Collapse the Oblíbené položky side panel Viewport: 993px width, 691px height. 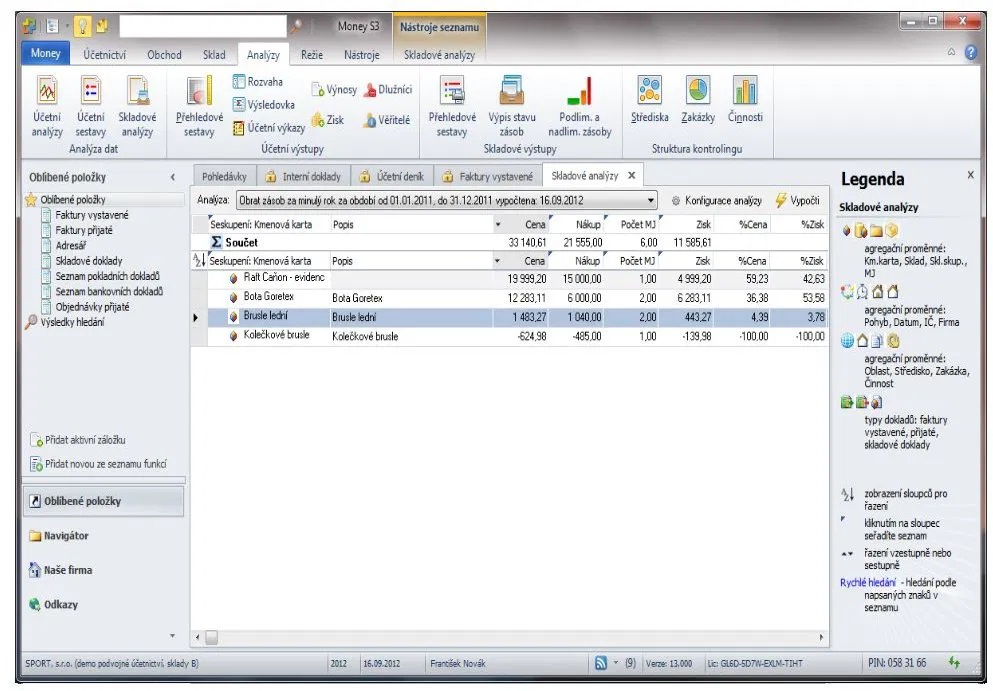pyautogui.click(x=172, y=177)
